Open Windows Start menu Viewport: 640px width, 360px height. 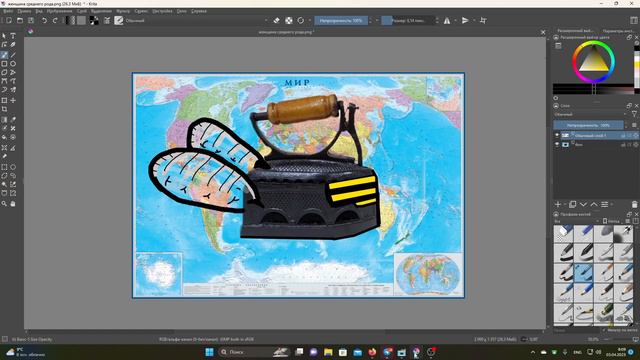point(209,352)
